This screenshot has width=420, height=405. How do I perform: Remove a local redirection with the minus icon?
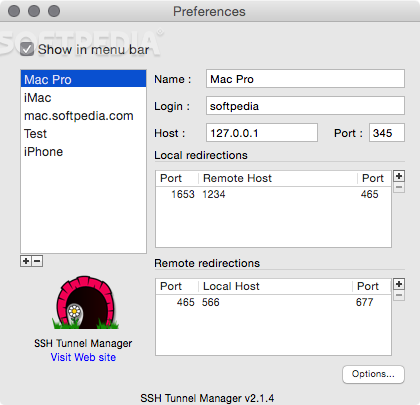399,187
